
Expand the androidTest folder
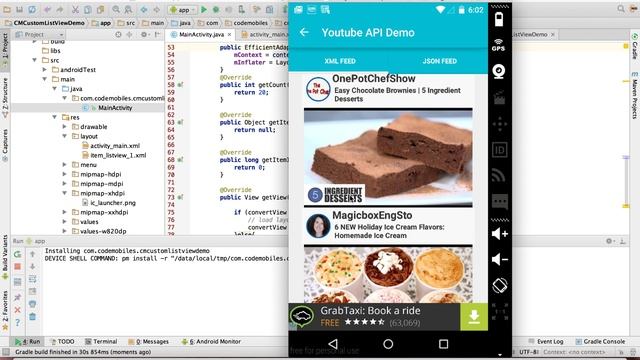[44, 70]
